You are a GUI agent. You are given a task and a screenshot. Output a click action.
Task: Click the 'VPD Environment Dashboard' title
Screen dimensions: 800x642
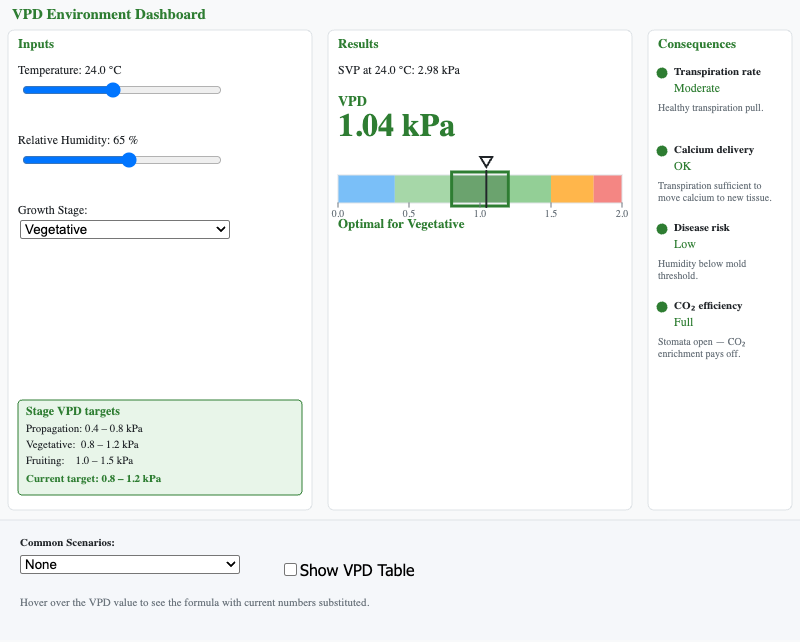pos(109,14)
